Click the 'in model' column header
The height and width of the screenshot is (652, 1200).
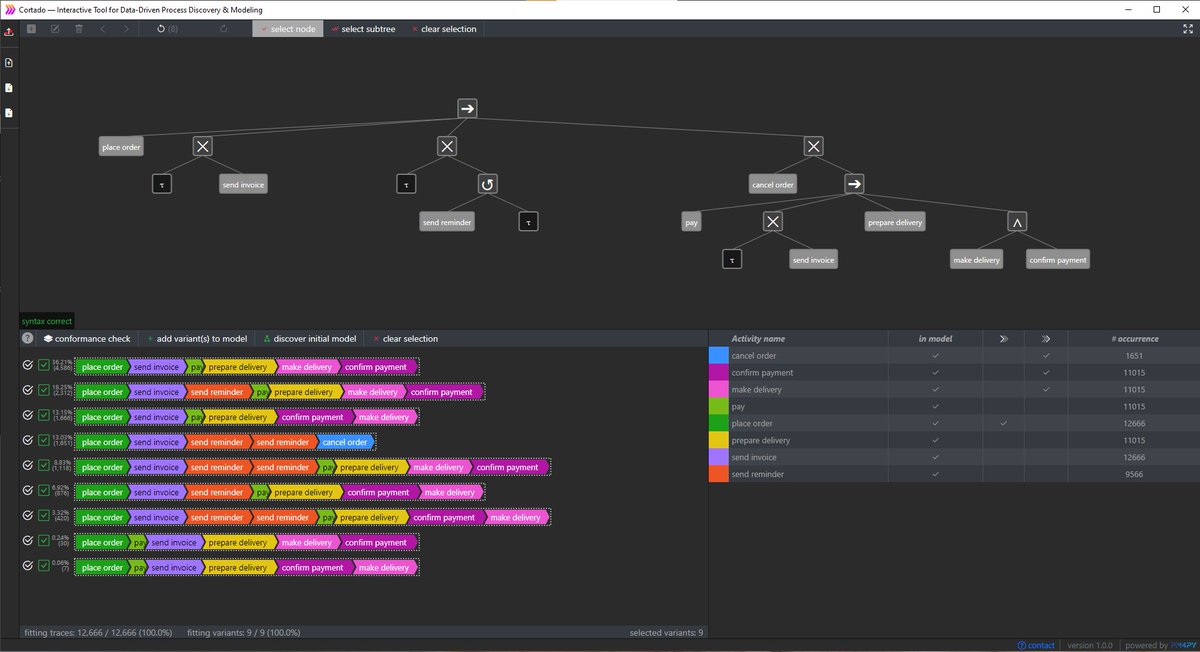click(935, 339)
